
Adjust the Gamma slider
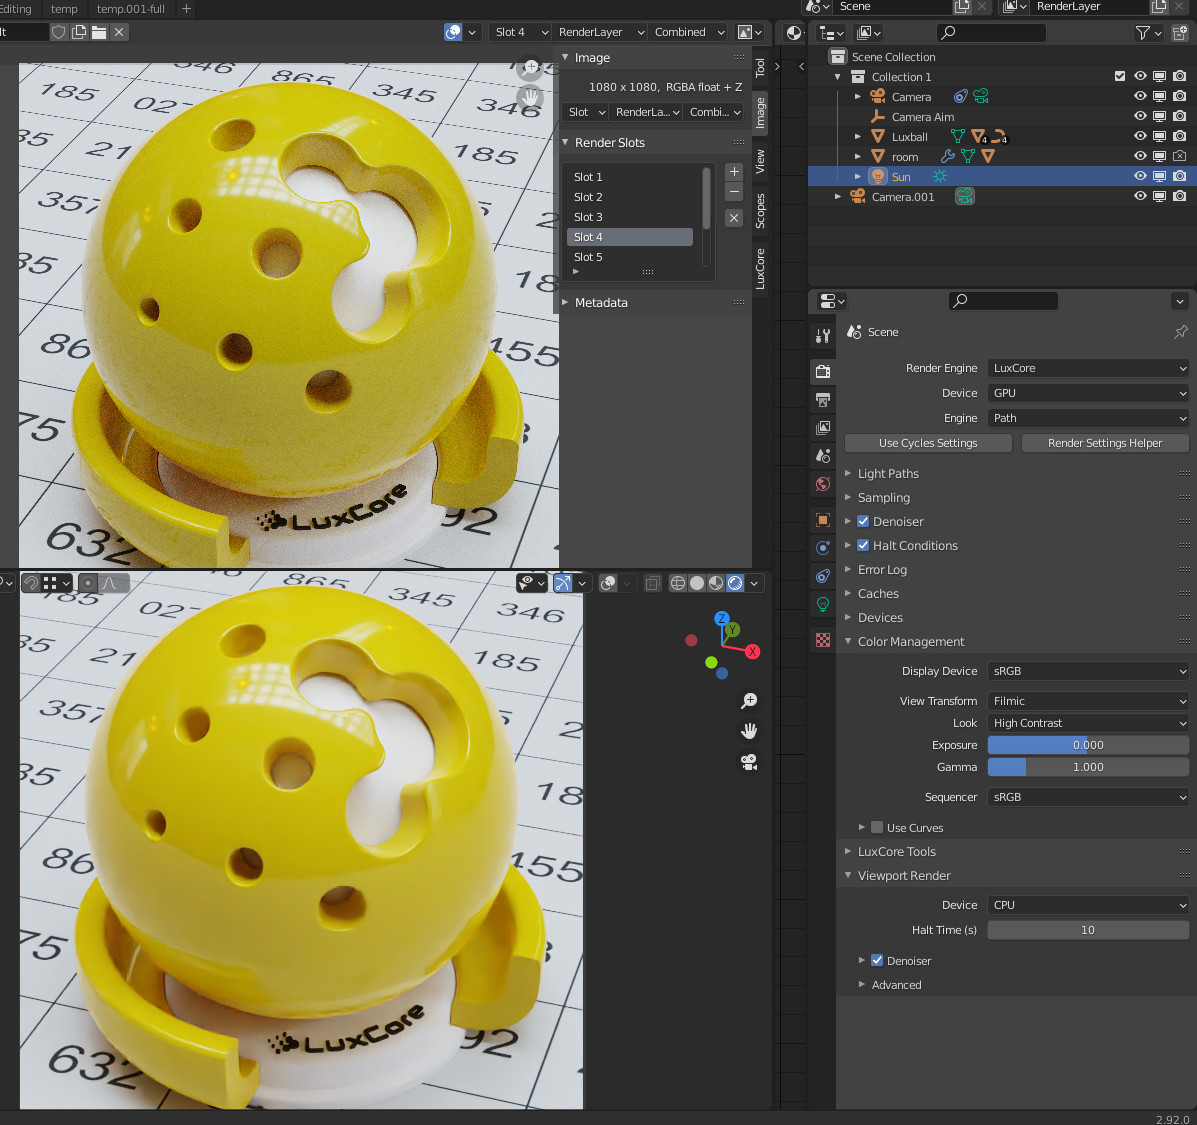(x=1088, y=767)
